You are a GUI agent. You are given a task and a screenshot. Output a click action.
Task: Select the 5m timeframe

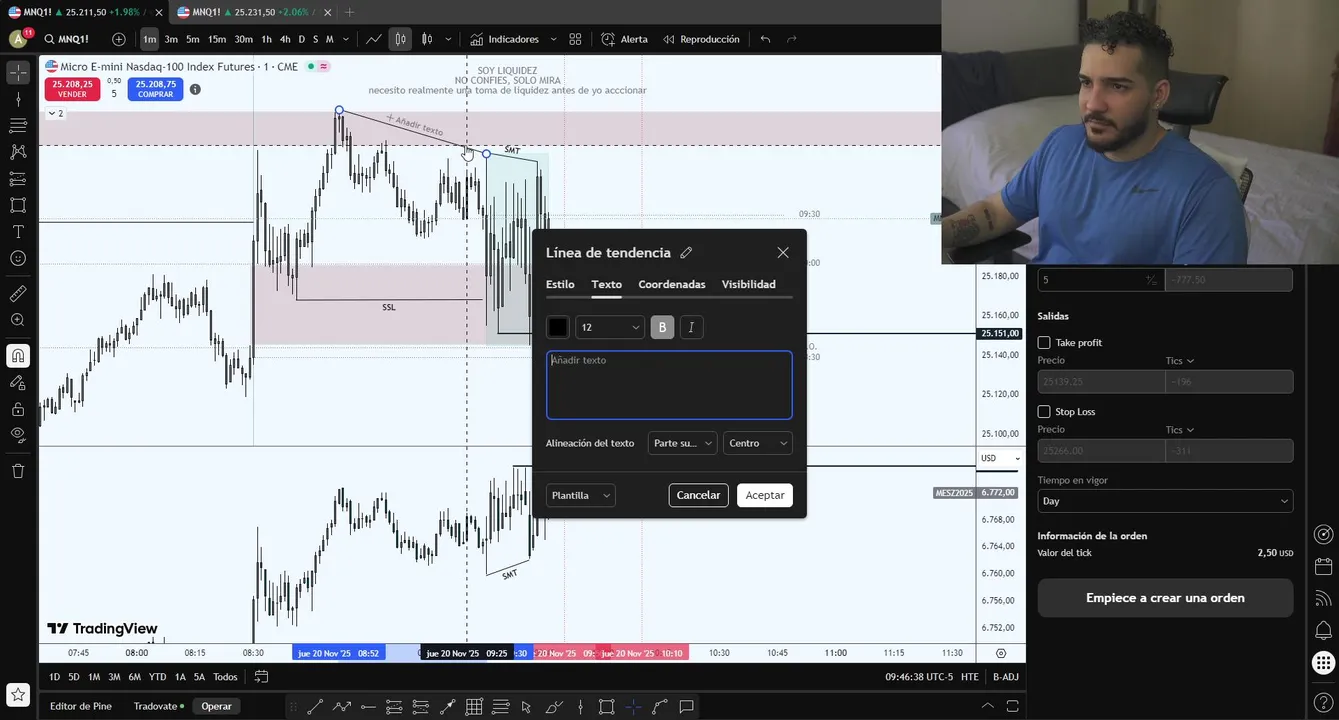point(193,39)
